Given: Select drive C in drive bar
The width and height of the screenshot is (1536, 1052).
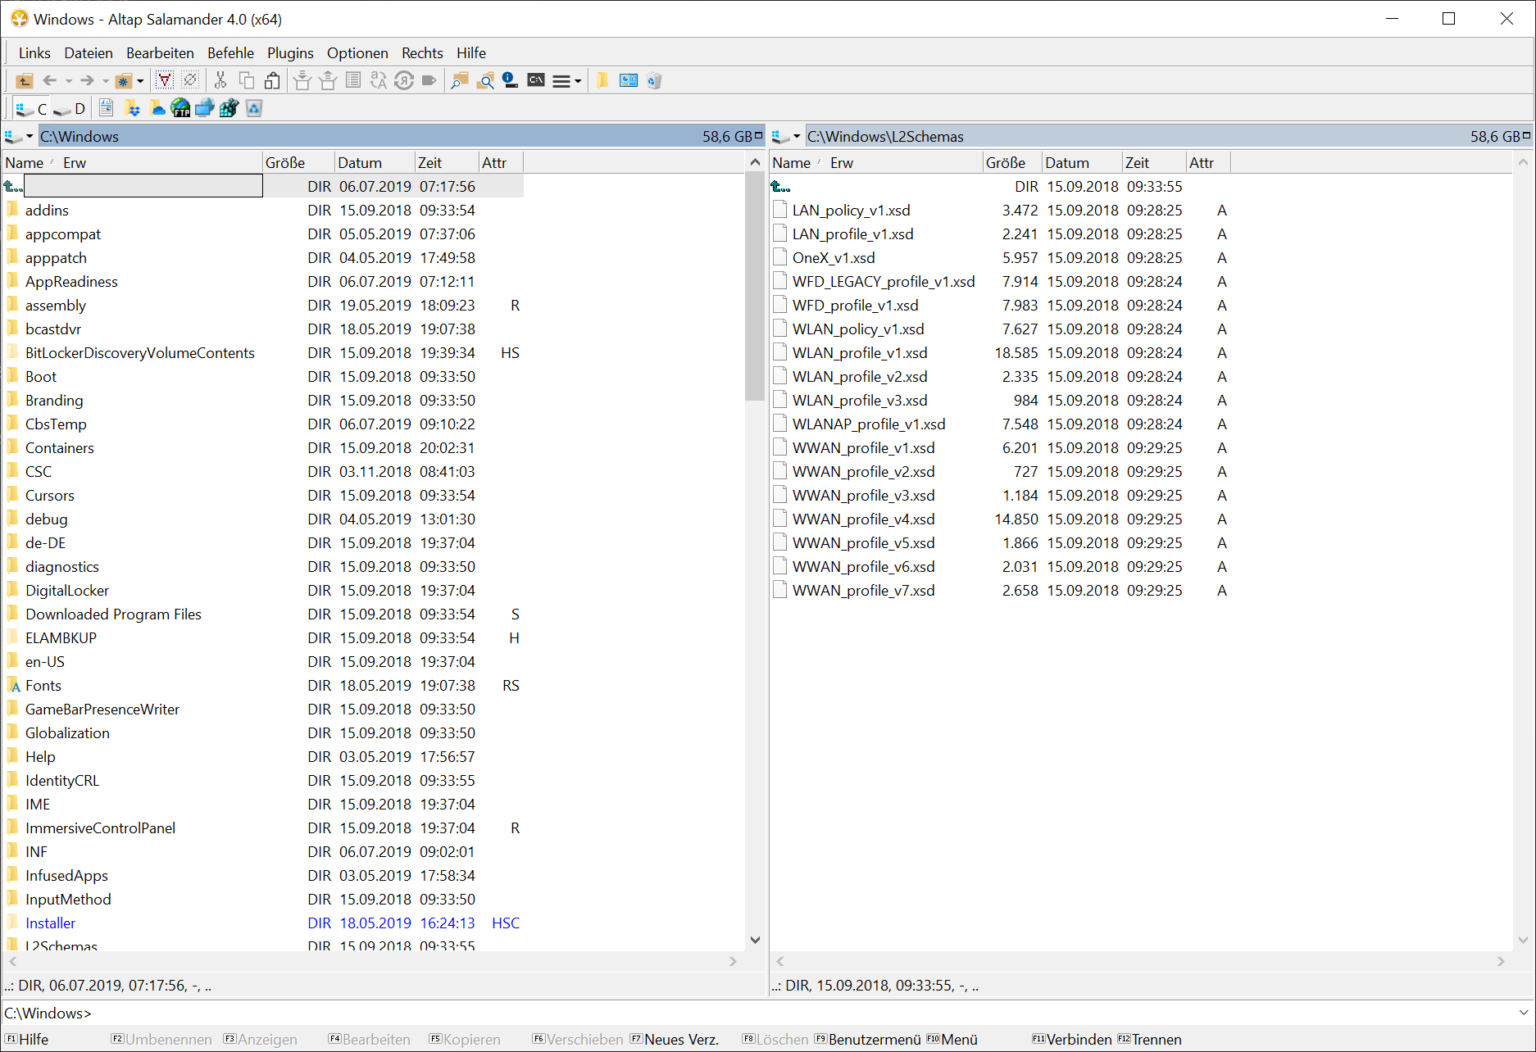Looking at the screenshot, I should pos(31,108).
